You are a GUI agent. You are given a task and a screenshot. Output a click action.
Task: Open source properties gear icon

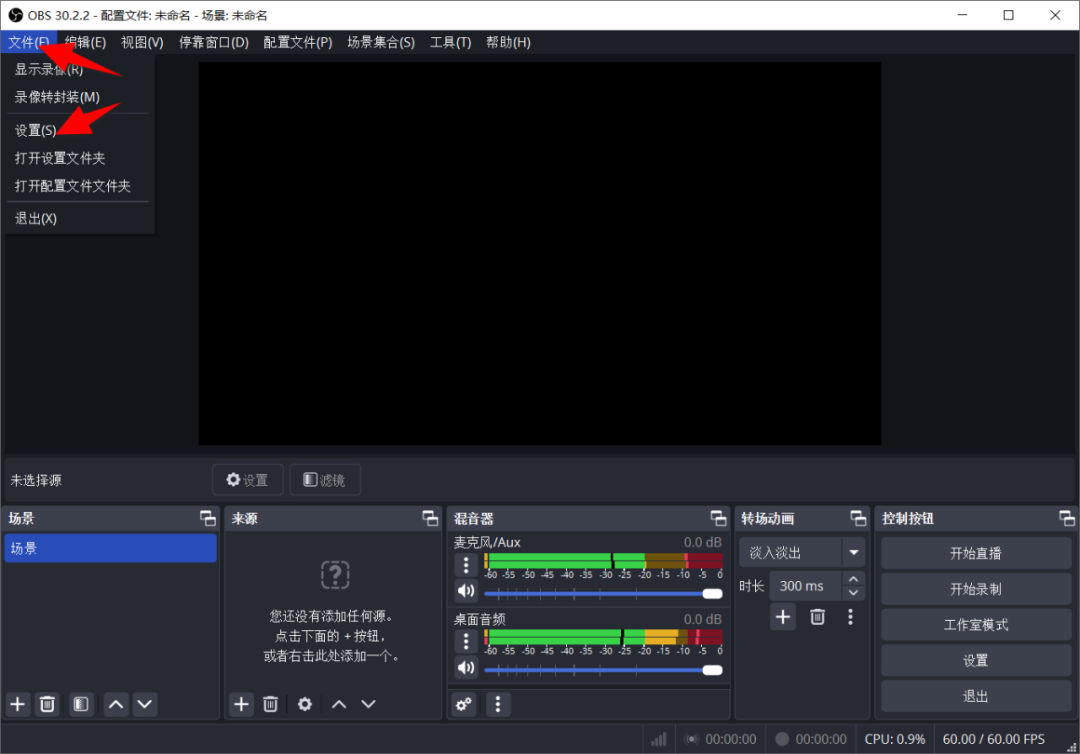[305, 704]
